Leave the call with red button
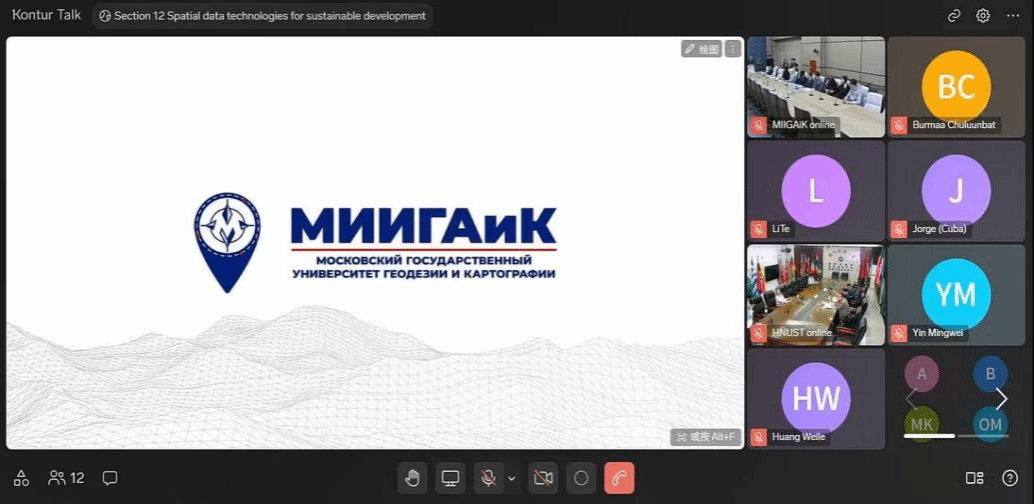This screenshot has width=1034, height=504. click(619, 478)
